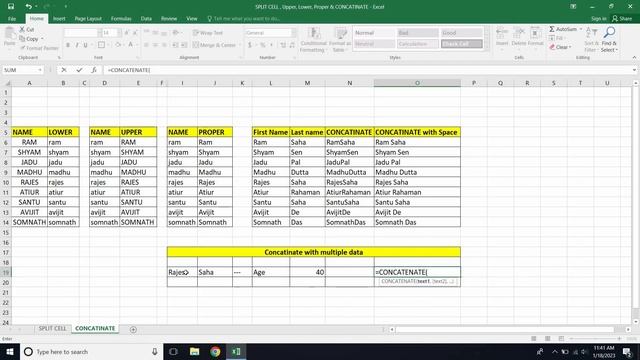Switch to SPLIT CELL sheet tab
Viewport: 640px width, 360px height.
[52, 329]
